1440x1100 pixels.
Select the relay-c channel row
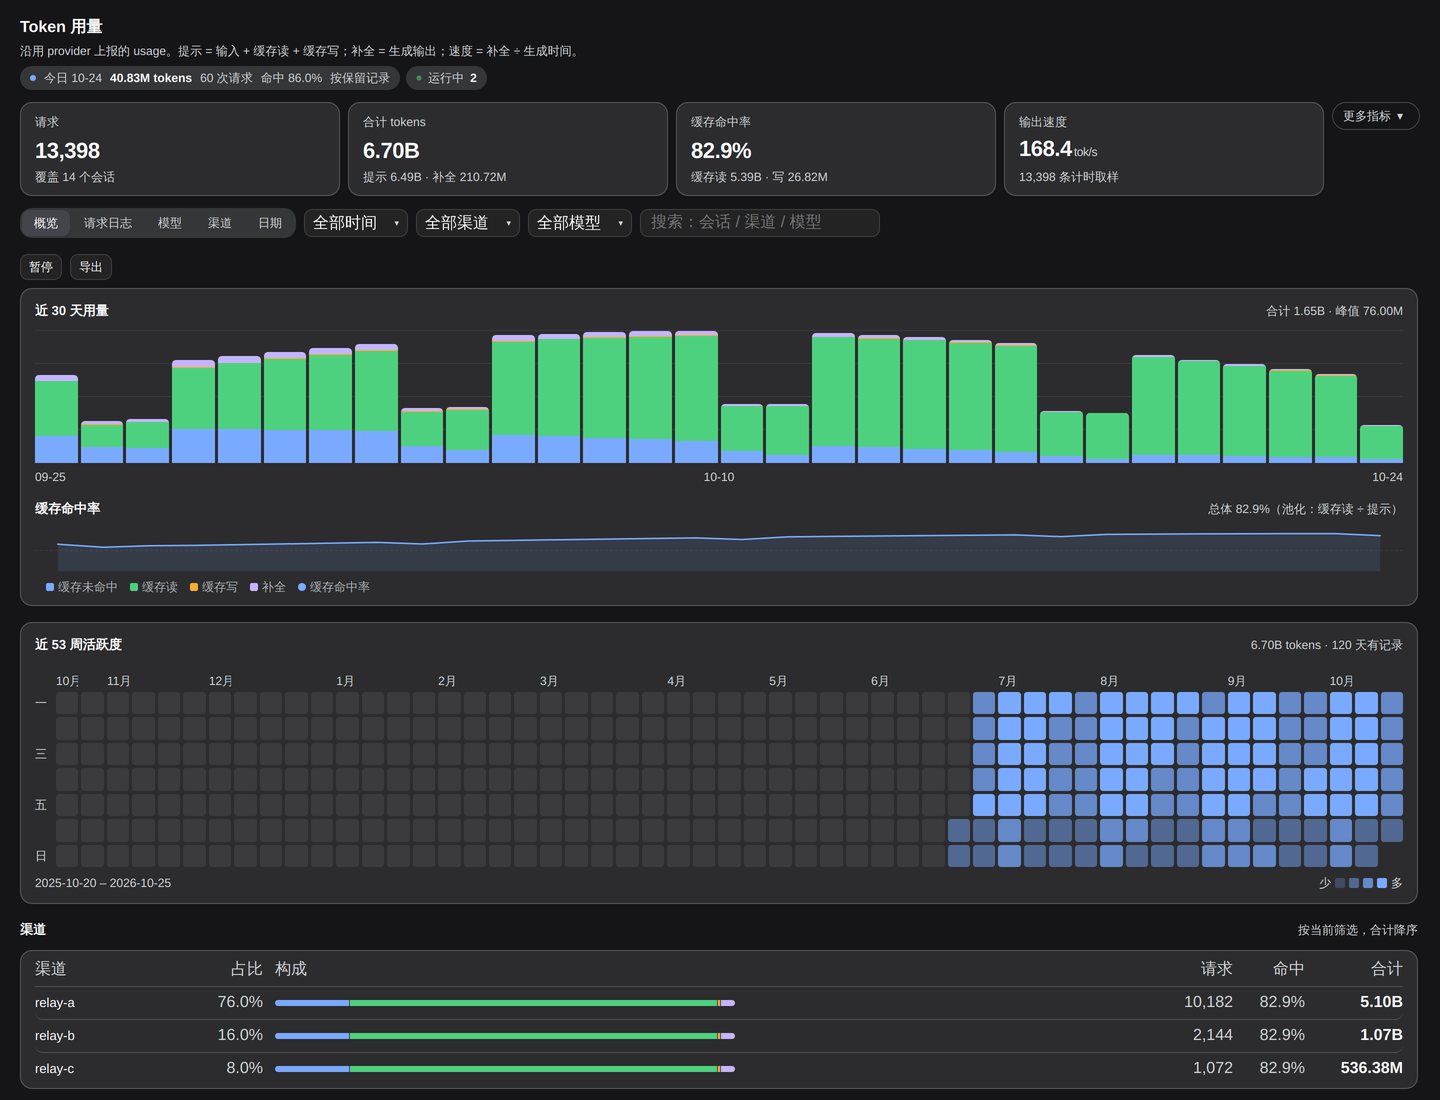coord(719,1069)
